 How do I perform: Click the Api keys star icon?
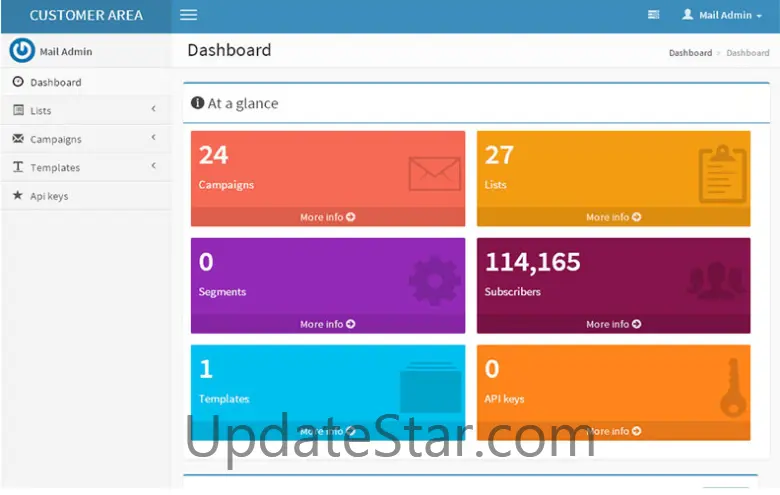coord(18,195)
